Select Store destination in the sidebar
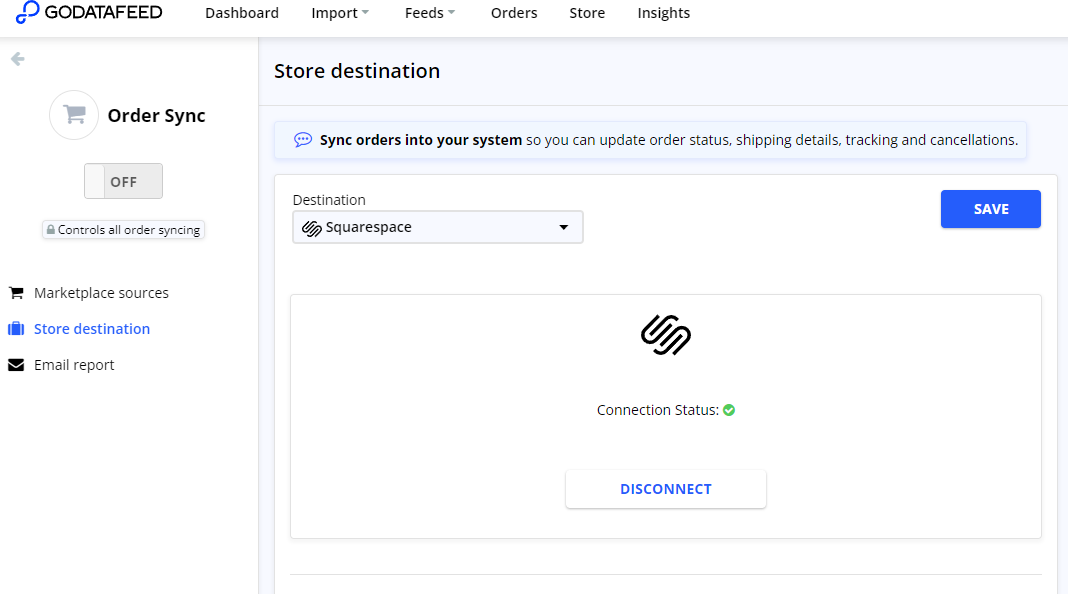Image resolution: width=1068 pixels, height=594 pixels. (92, 329)
